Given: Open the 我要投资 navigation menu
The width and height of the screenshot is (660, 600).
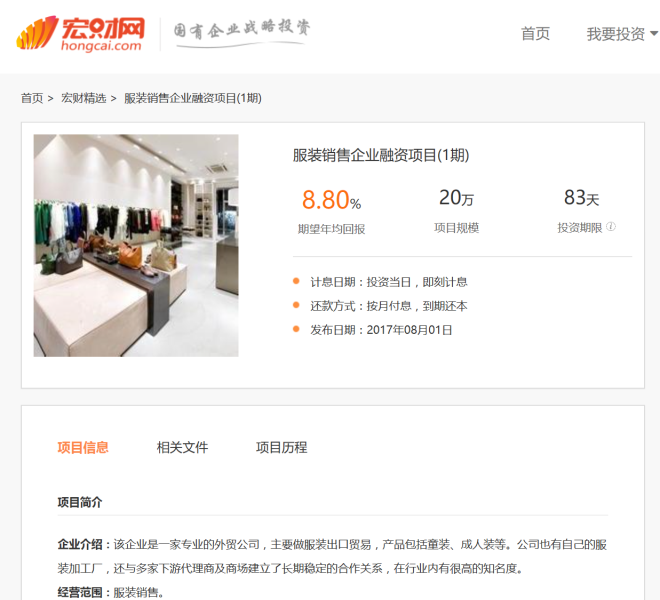Looking at the screenshot, I should tap(616, 34).
